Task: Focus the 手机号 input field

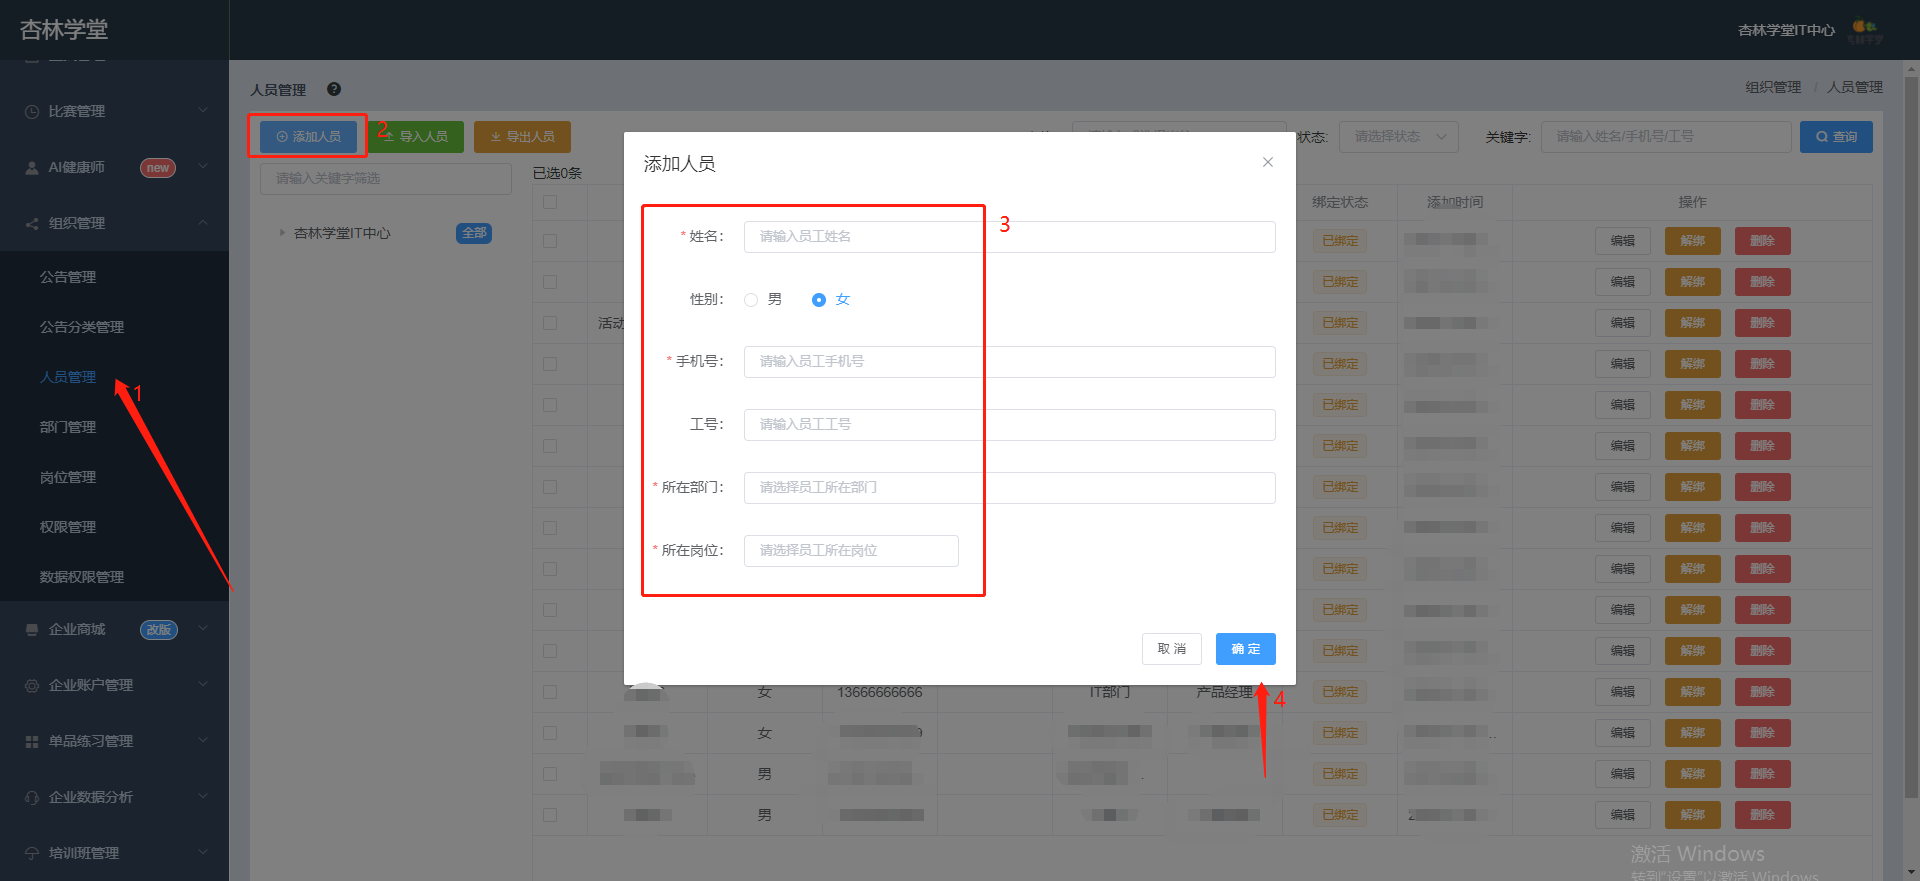Action: click(1010, 362)
